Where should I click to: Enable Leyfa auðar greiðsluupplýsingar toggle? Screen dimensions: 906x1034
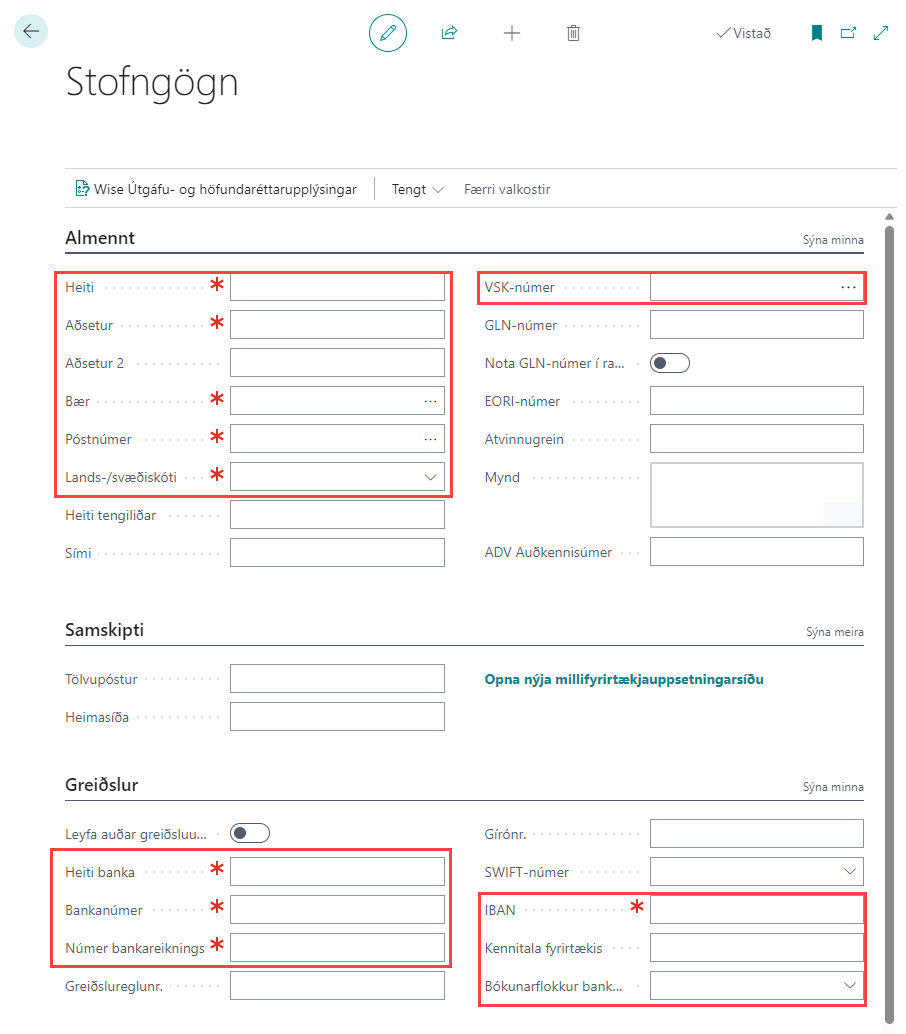(x=249, y=833)
